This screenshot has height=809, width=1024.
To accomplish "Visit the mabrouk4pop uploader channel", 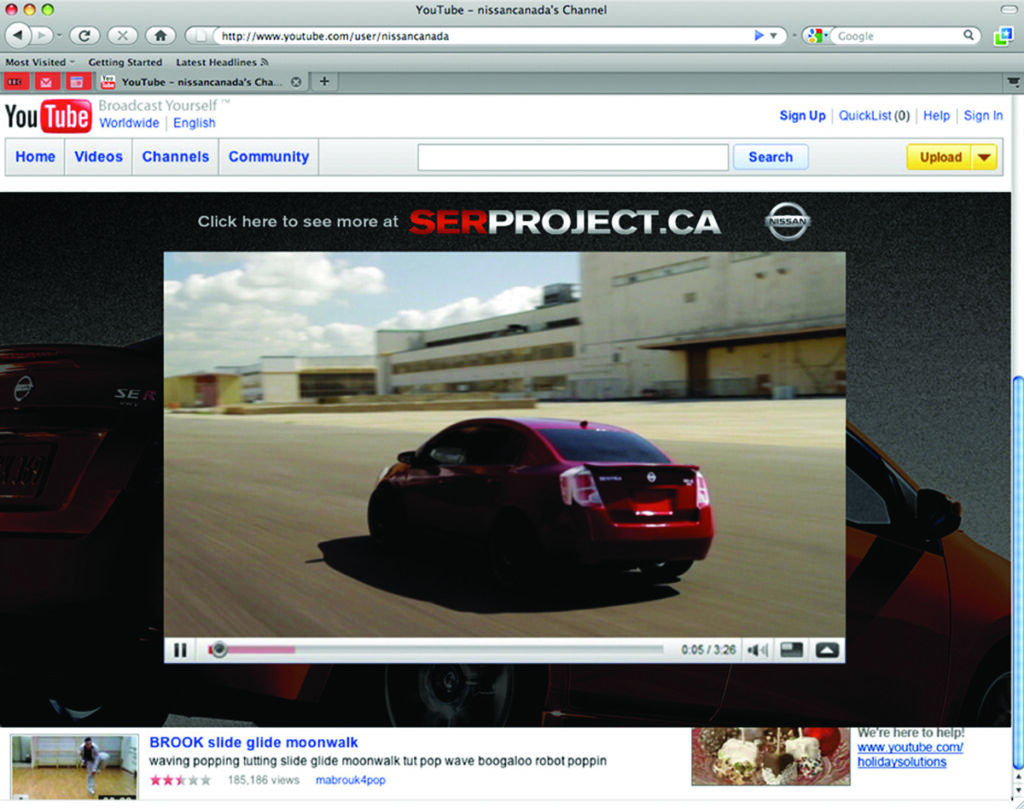I will point(350,780).
